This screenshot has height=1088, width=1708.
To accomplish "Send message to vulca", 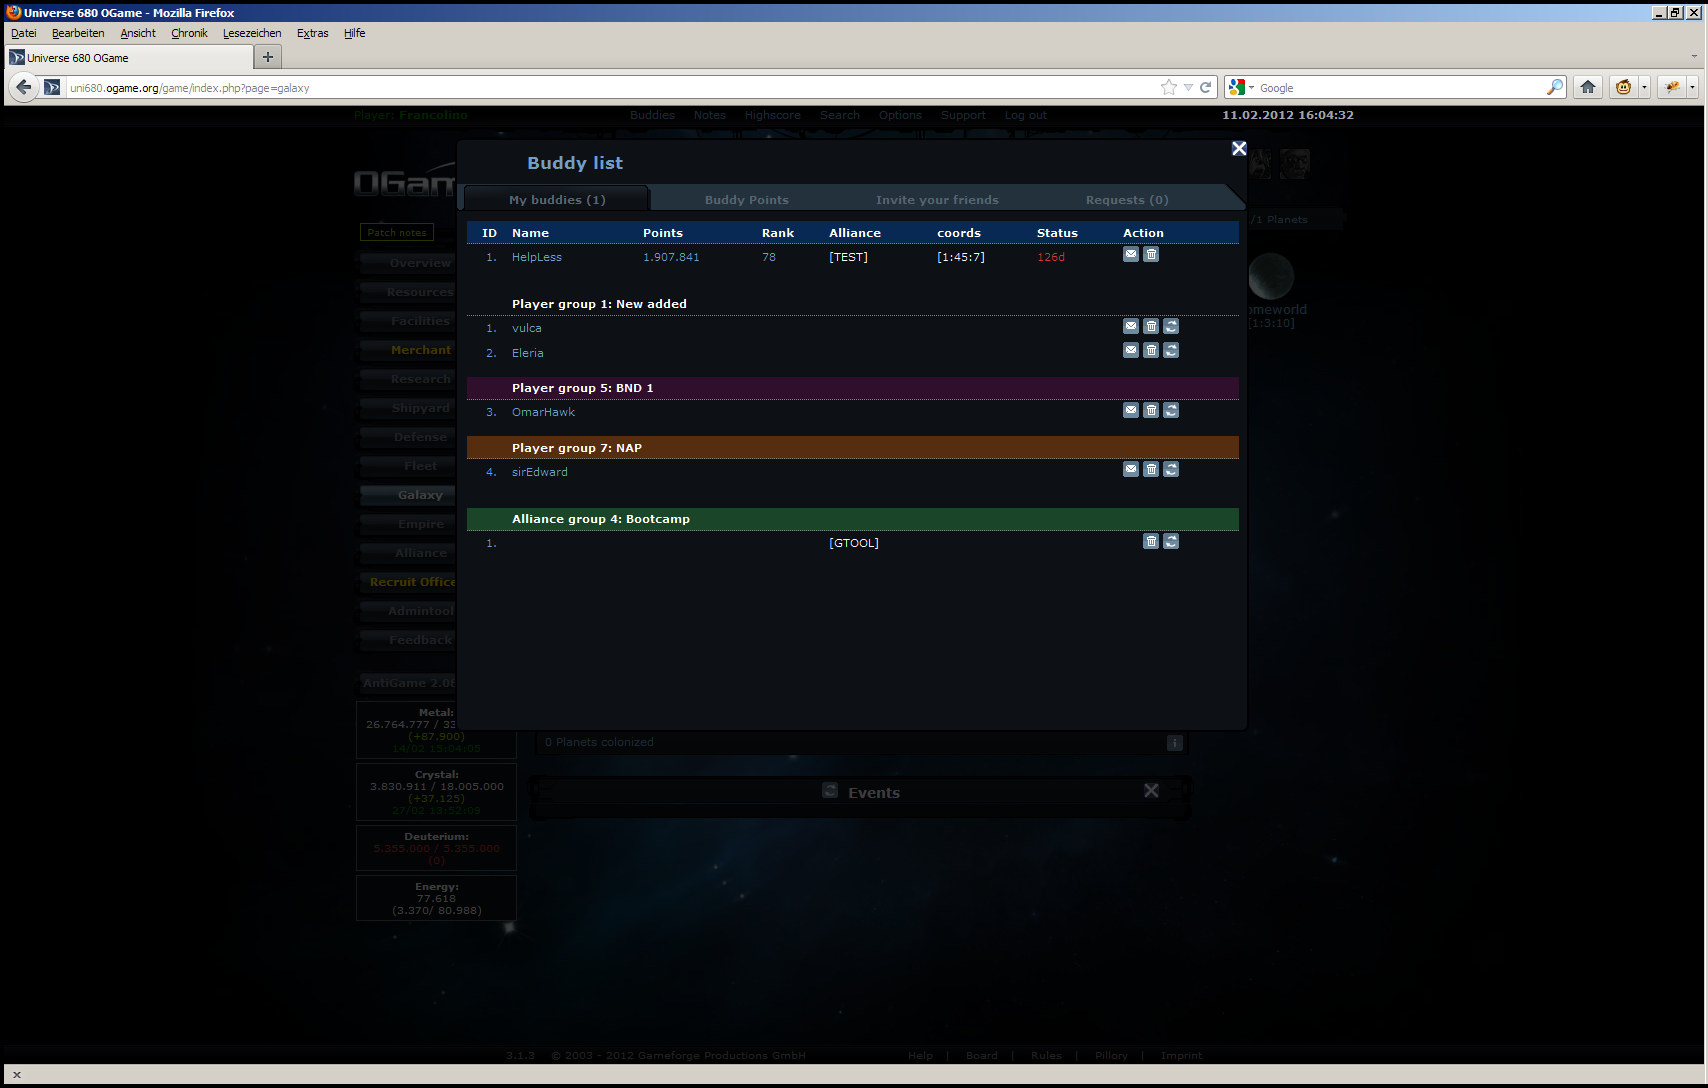I will pyautogui.click(x=1131, y=326).
